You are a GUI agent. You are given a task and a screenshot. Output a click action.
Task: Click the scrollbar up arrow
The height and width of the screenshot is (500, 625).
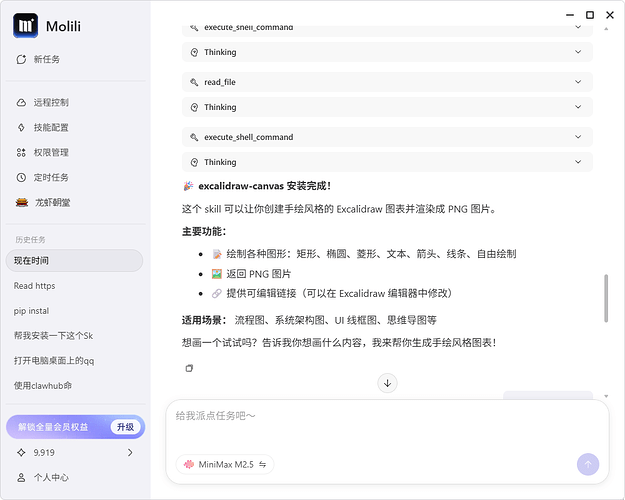(x=606, y=29)
